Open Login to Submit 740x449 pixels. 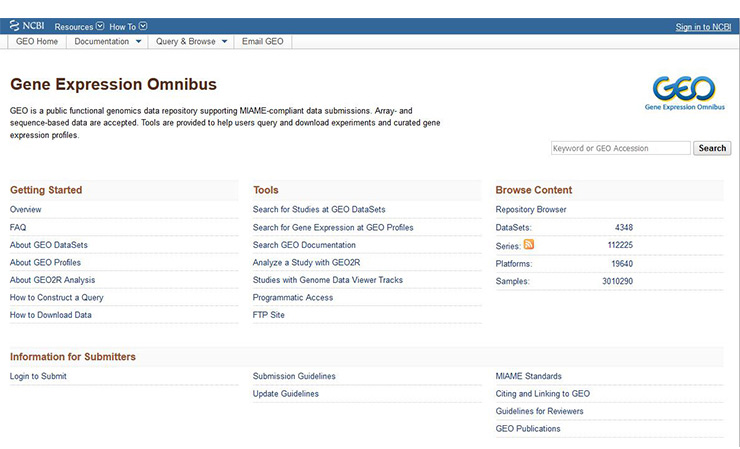click(38, 376)
